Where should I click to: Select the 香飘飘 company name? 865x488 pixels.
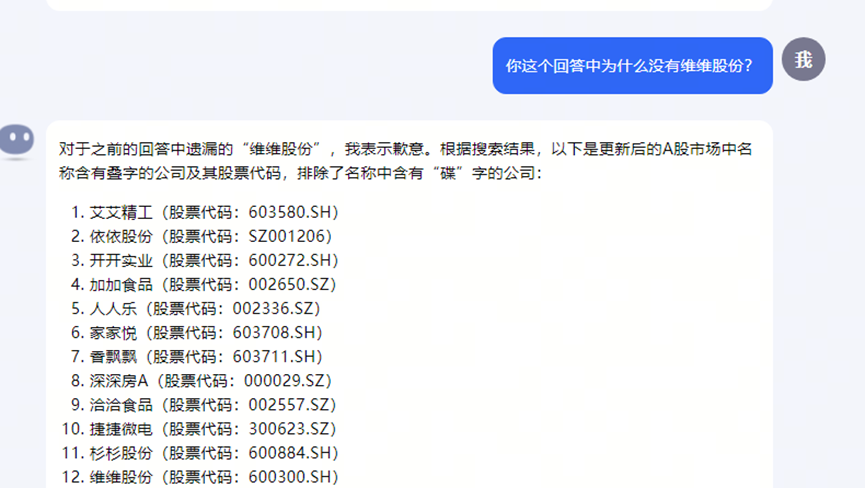point(113,356)
